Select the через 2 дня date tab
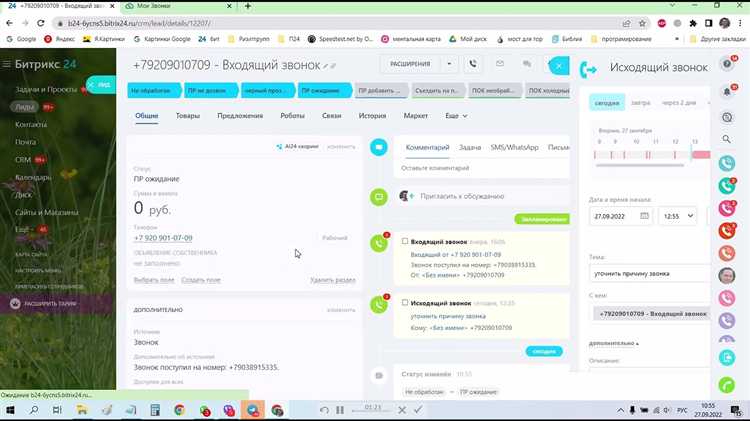750x421 pixels. pyautogui.click(x=679, y=103)
